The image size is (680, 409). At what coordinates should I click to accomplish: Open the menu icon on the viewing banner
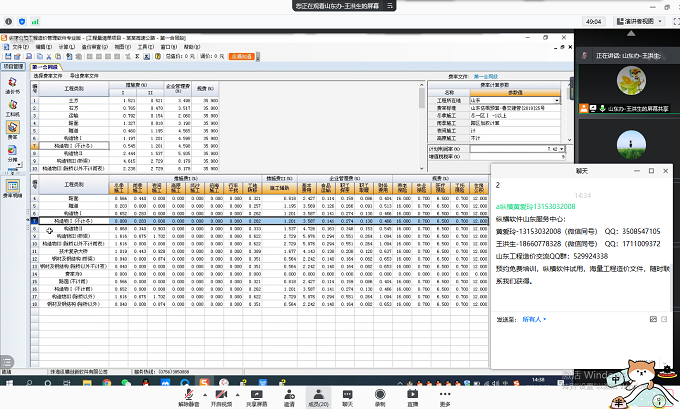[389, 6]
